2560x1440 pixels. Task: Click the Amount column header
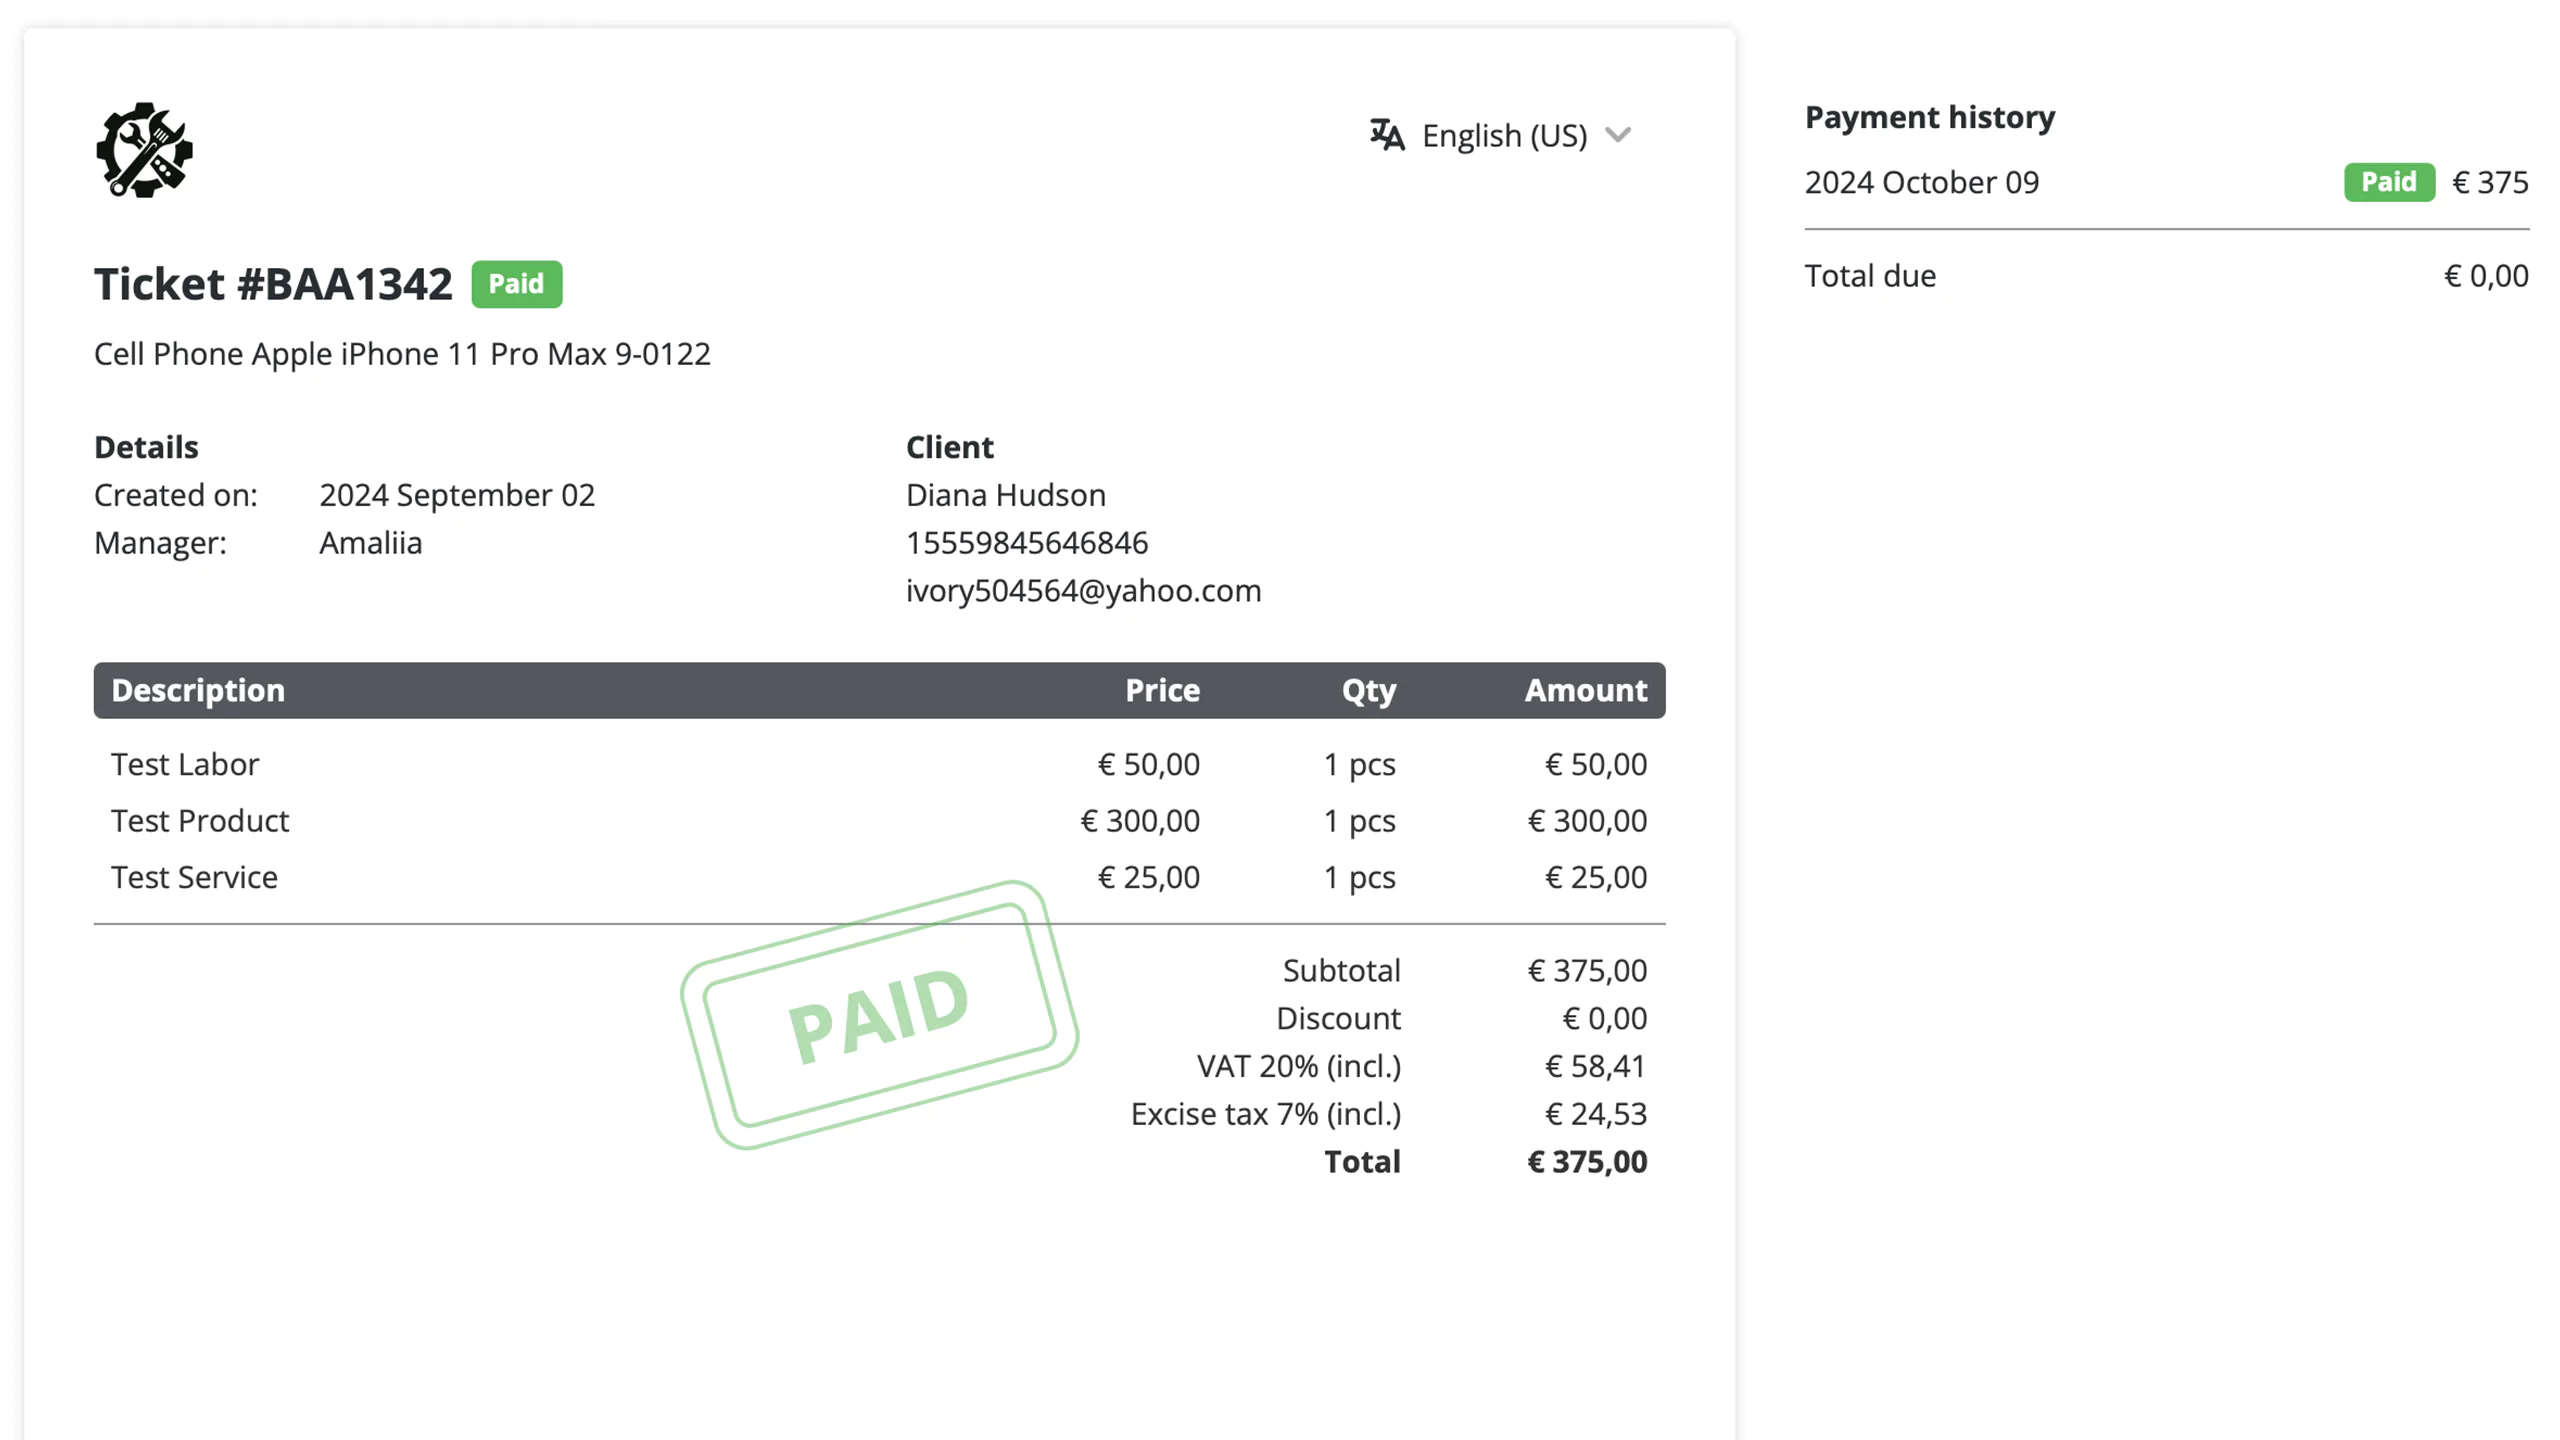click(1585, 690)
